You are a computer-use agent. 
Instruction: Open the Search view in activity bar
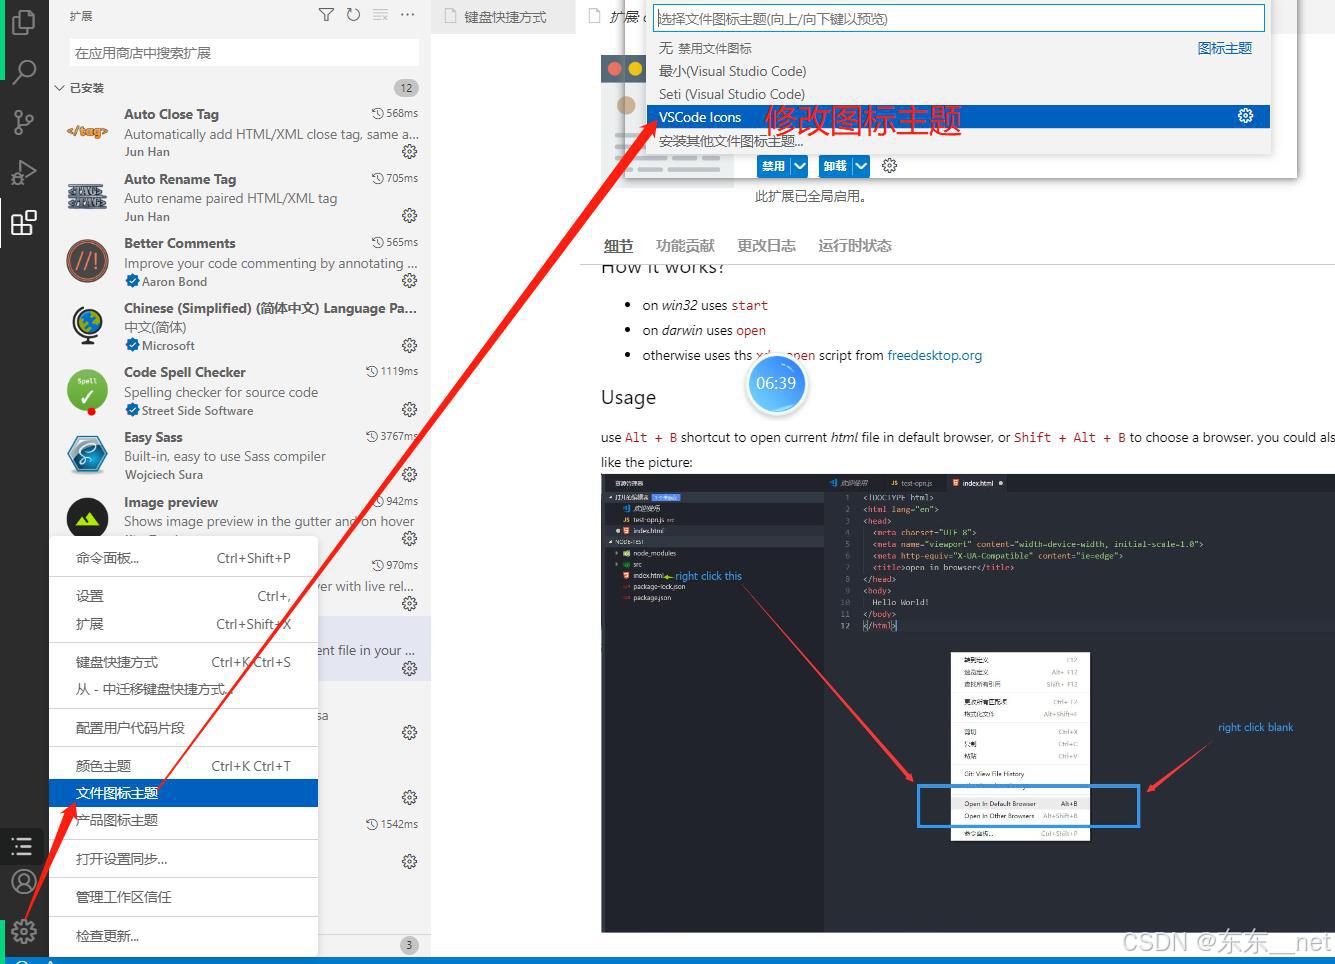23,72
